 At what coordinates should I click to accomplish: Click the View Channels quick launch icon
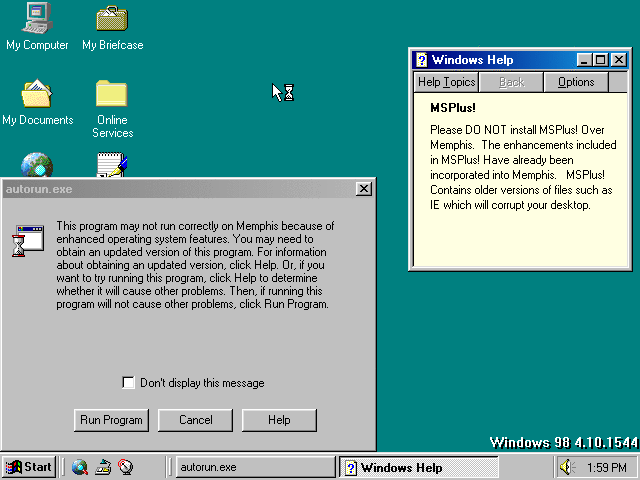point(126,467)
